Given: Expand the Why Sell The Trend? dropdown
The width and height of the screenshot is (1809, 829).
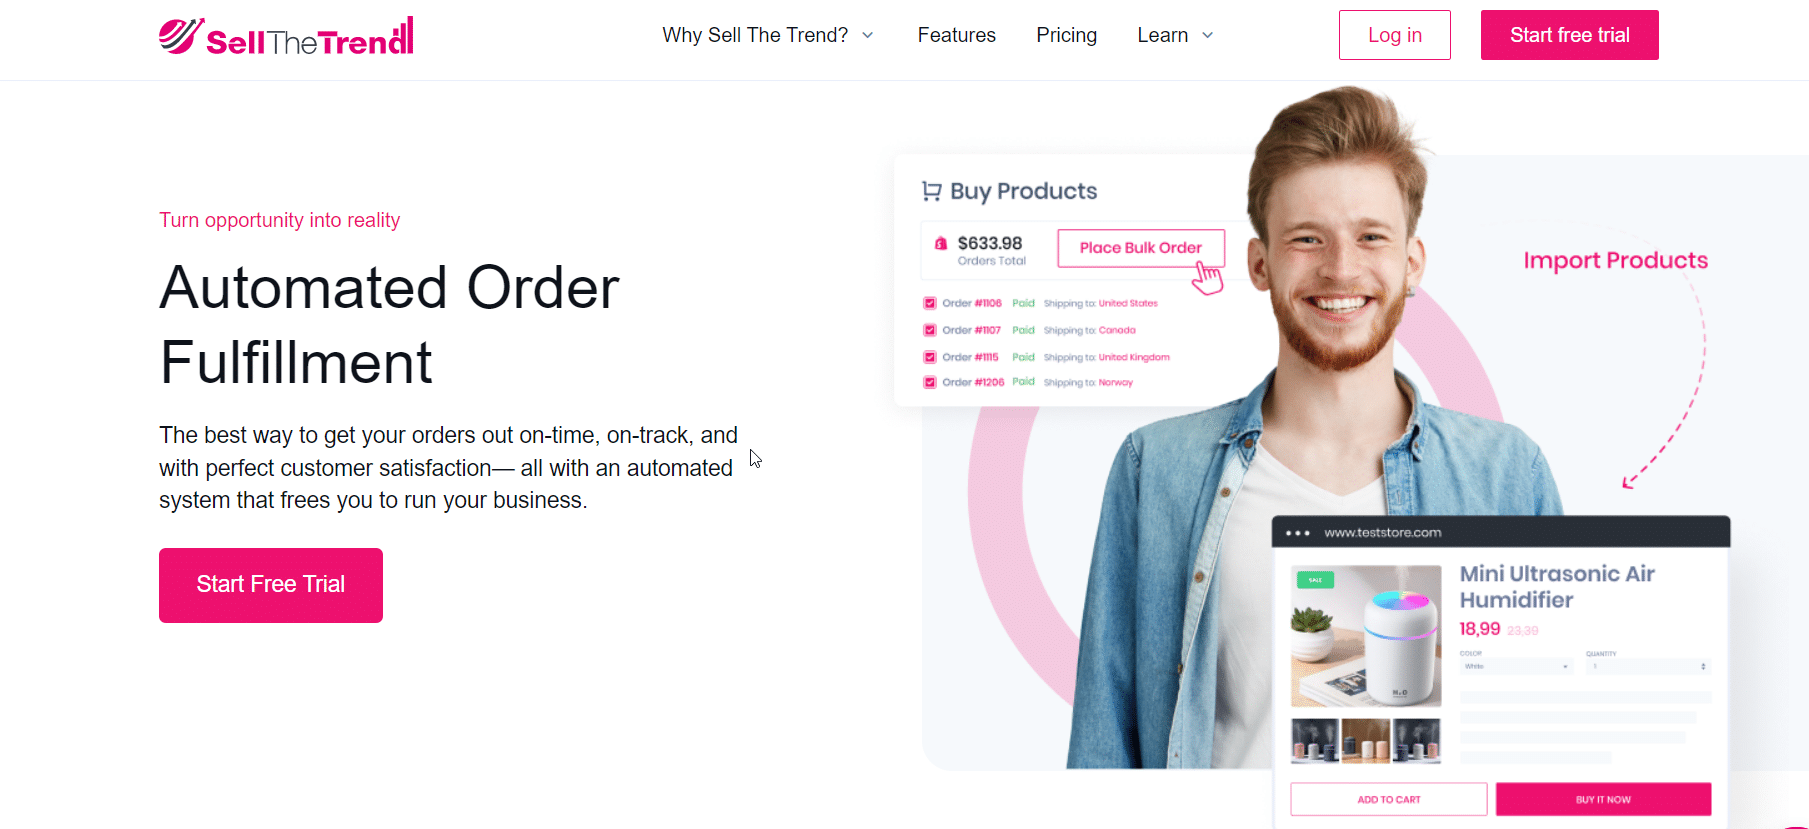Looking at the screenshot, I should 768,35.
